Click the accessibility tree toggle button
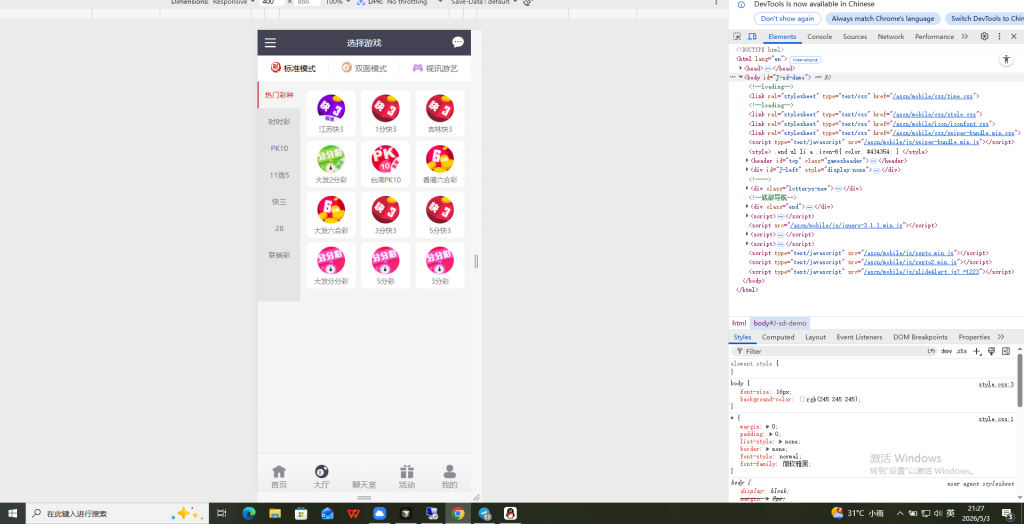This screenshot has height=524, width=1024. (1005, 59)
